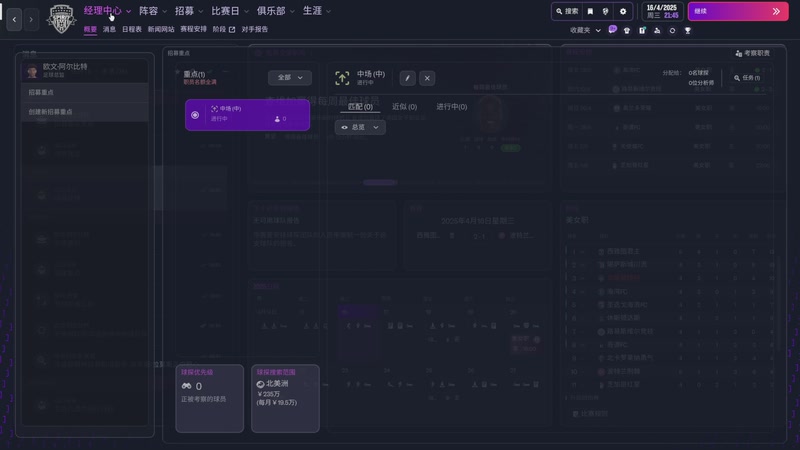Switch to the 进行中(0) tab
This screenshot has width=800, height=450.
(452, 107)
